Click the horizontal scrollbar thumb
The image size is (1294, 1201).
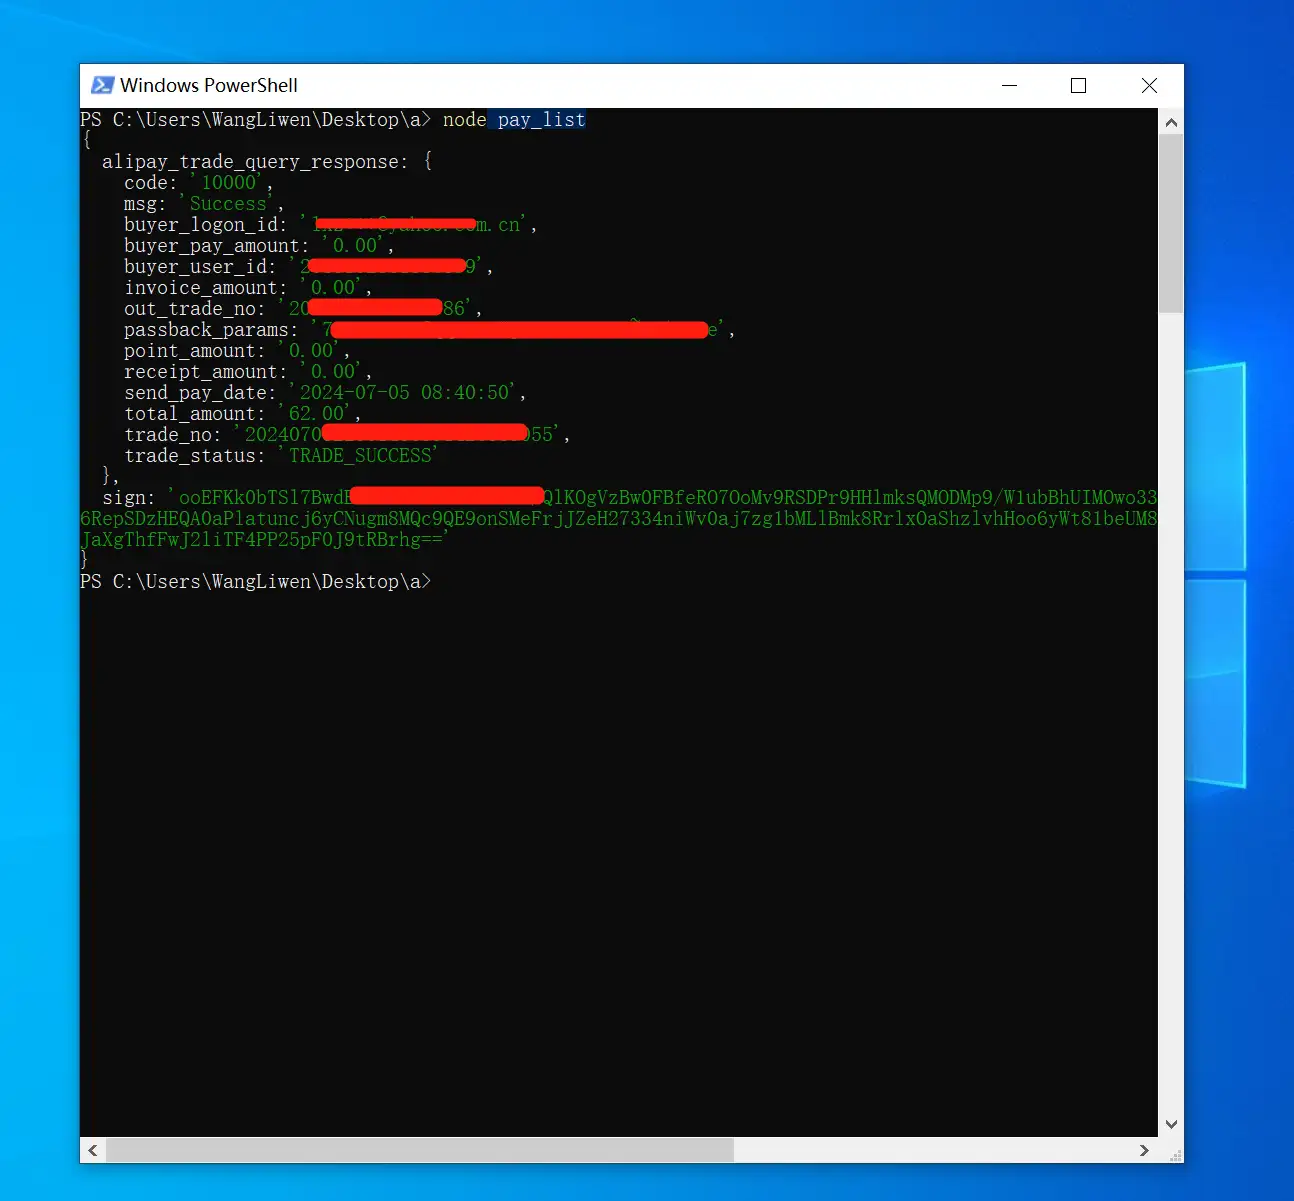(420, 1150)
